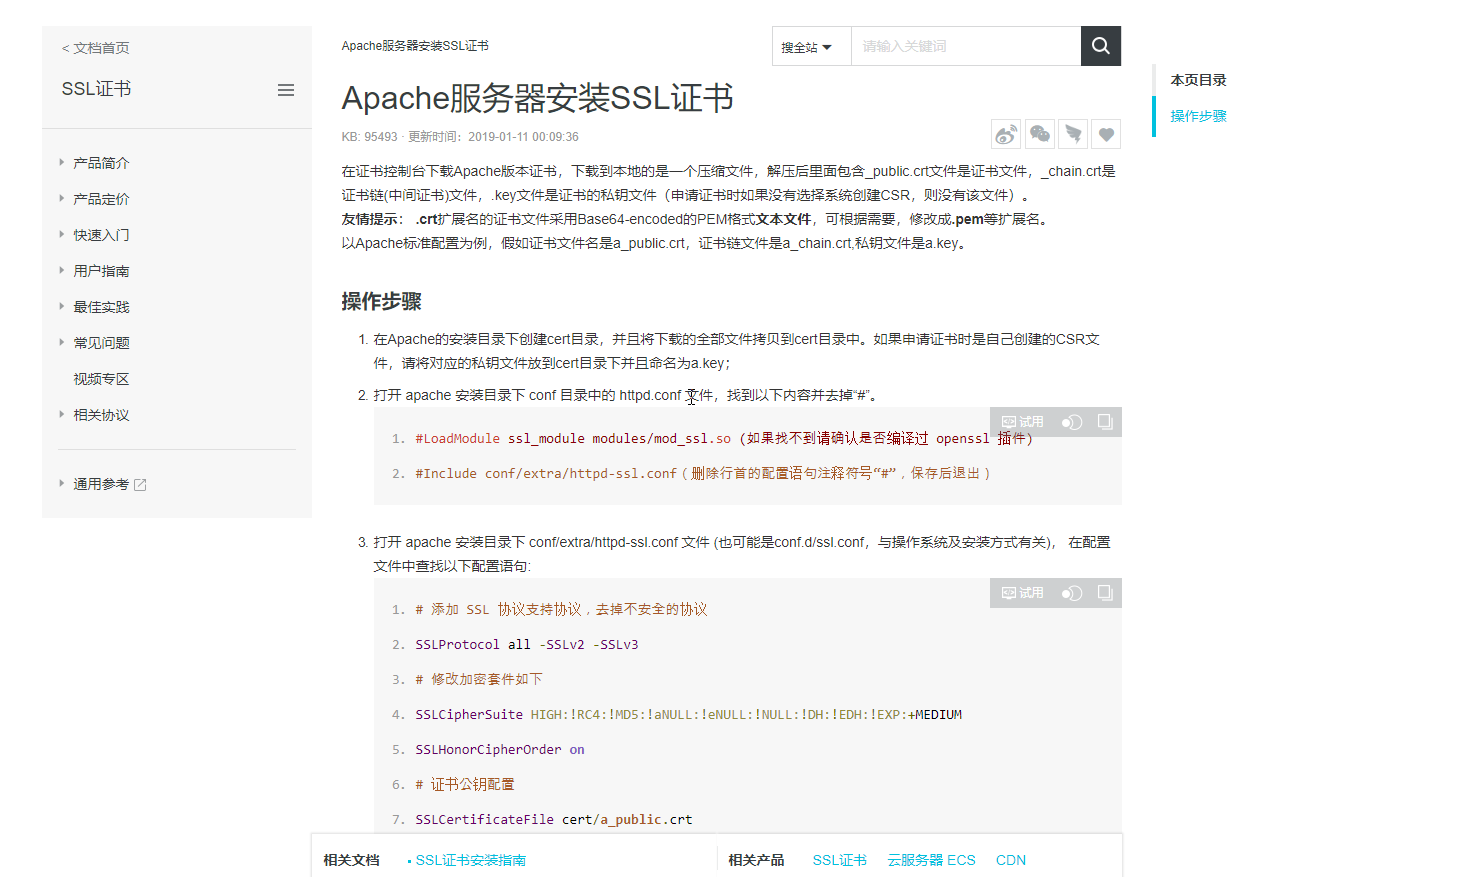
Task: Click the breadcrumb Apache服务器安装SSL证书
Action: 415,46
